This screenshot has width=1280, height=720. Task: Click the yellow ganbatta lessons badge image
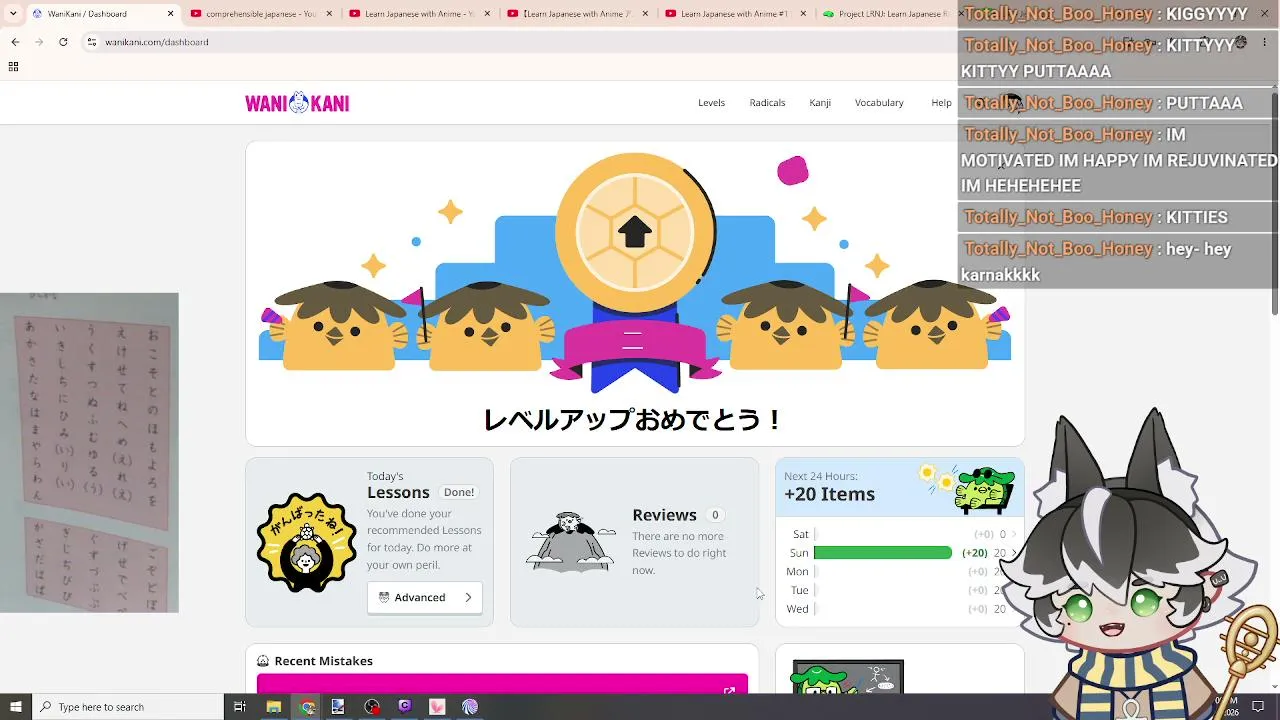(x=306, y=541)
